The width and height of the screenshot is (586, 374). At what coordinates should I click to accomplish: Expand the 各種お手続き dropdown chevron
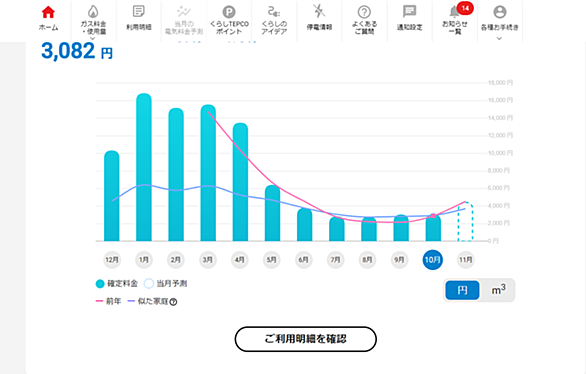coord(499,38)
